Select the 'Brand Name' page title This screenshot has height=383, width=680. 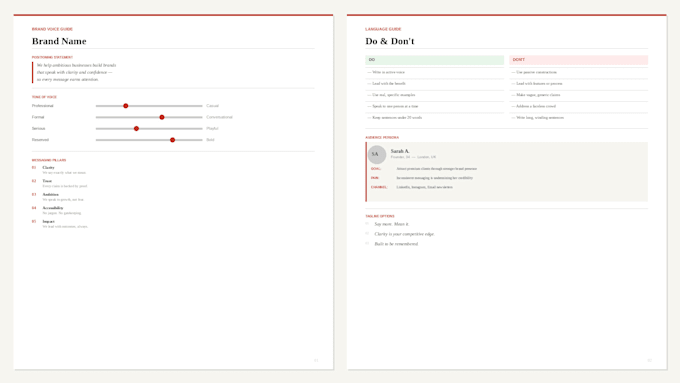(x=59, y=41)
